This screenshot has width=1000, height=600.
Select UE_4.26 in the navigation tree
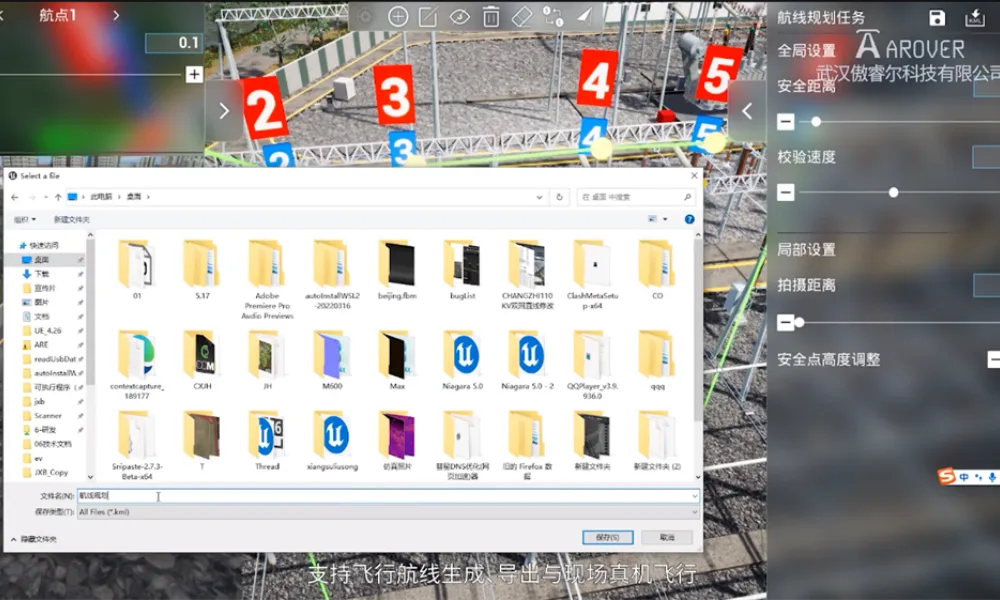point(48,330)
